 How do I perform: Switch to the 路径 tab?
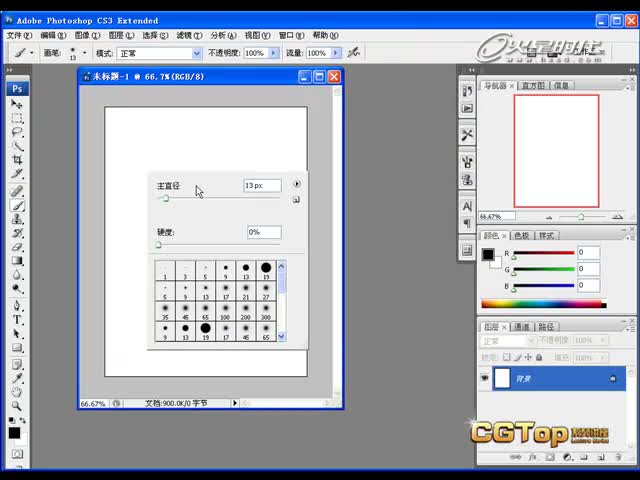click(546, 327)
